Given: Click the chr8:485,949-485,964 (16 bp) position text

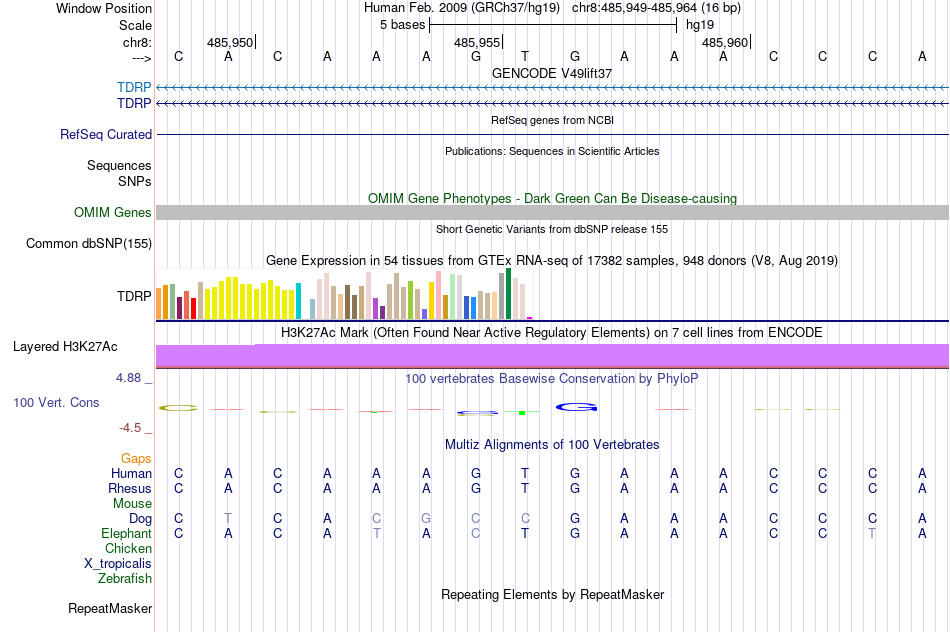Looking at the screenshot, I should [656, 8].
